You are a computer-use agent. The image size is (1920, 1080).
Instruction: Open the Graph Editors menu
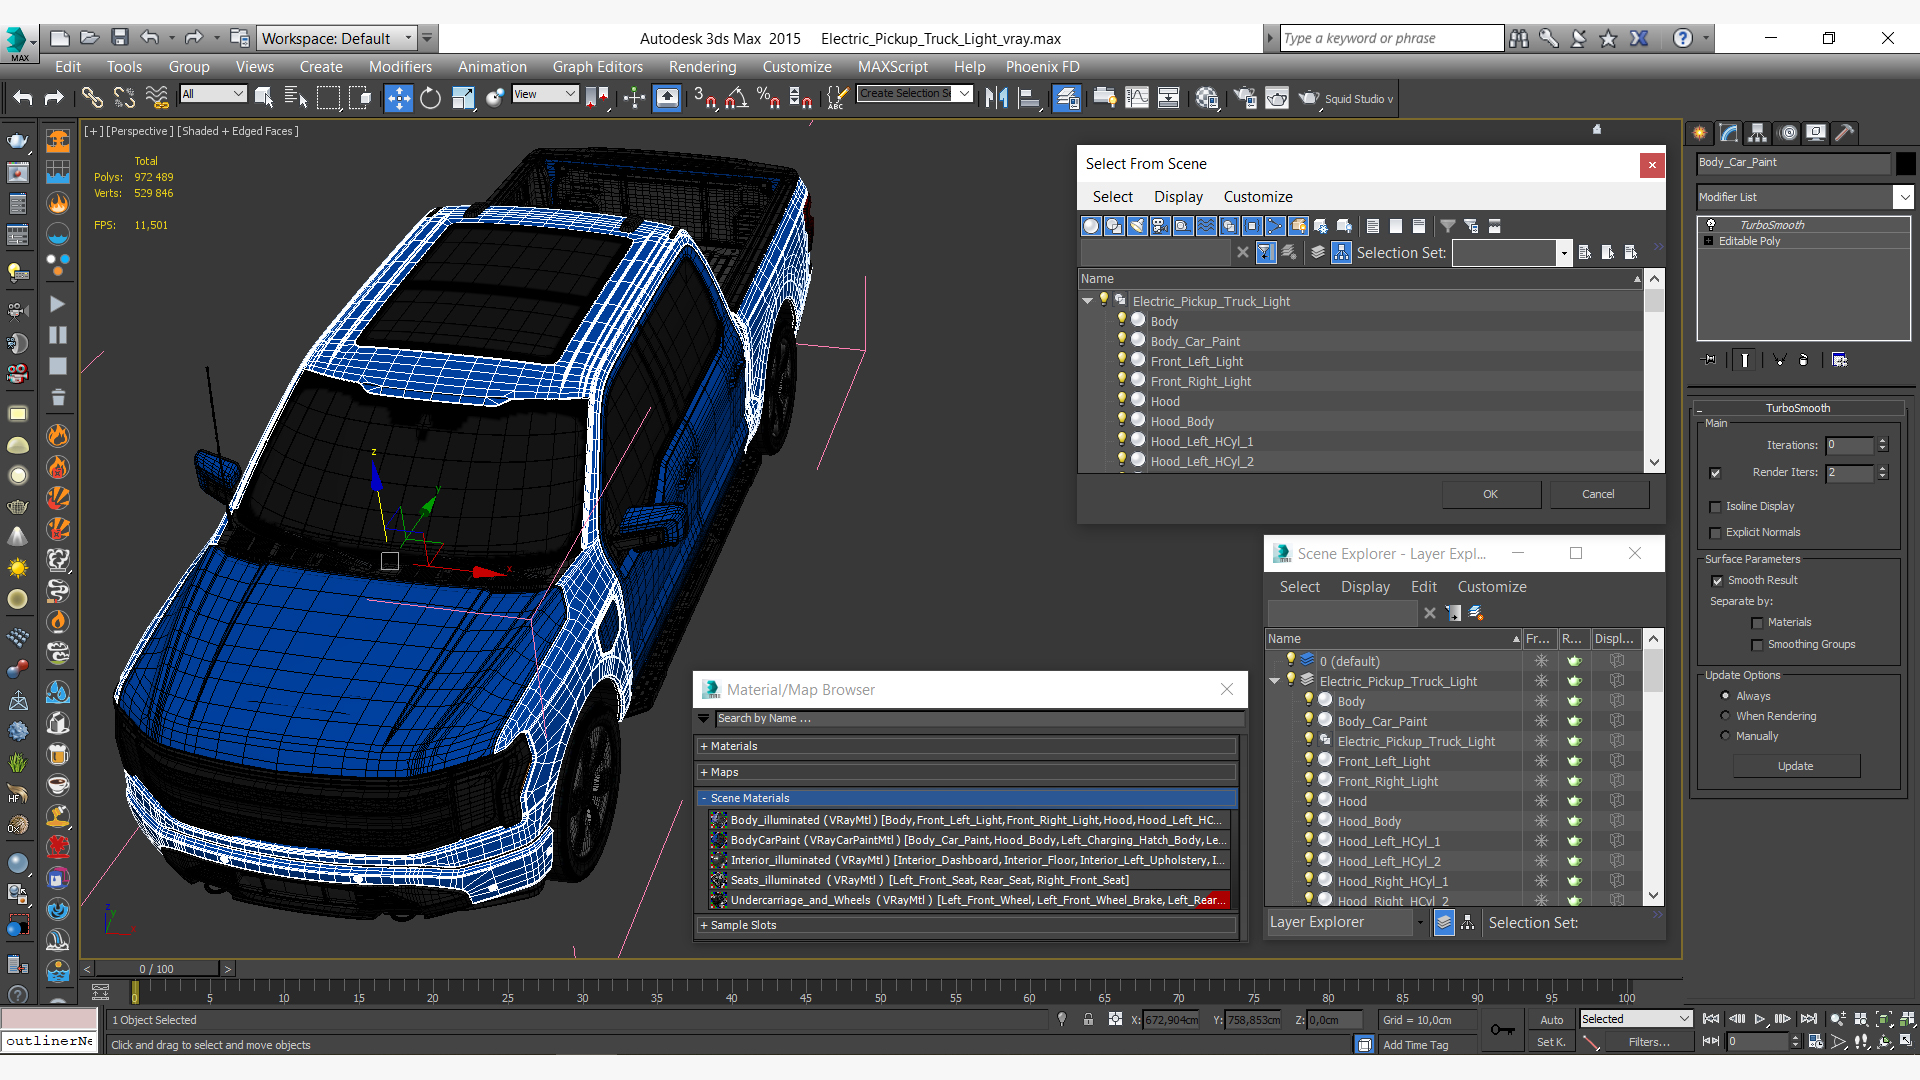[x=597, y=67]
